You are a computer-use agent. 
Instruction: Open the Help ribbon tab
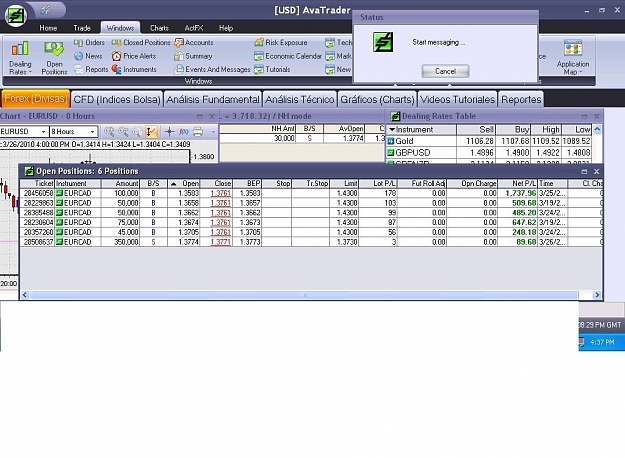coord(226,28)
